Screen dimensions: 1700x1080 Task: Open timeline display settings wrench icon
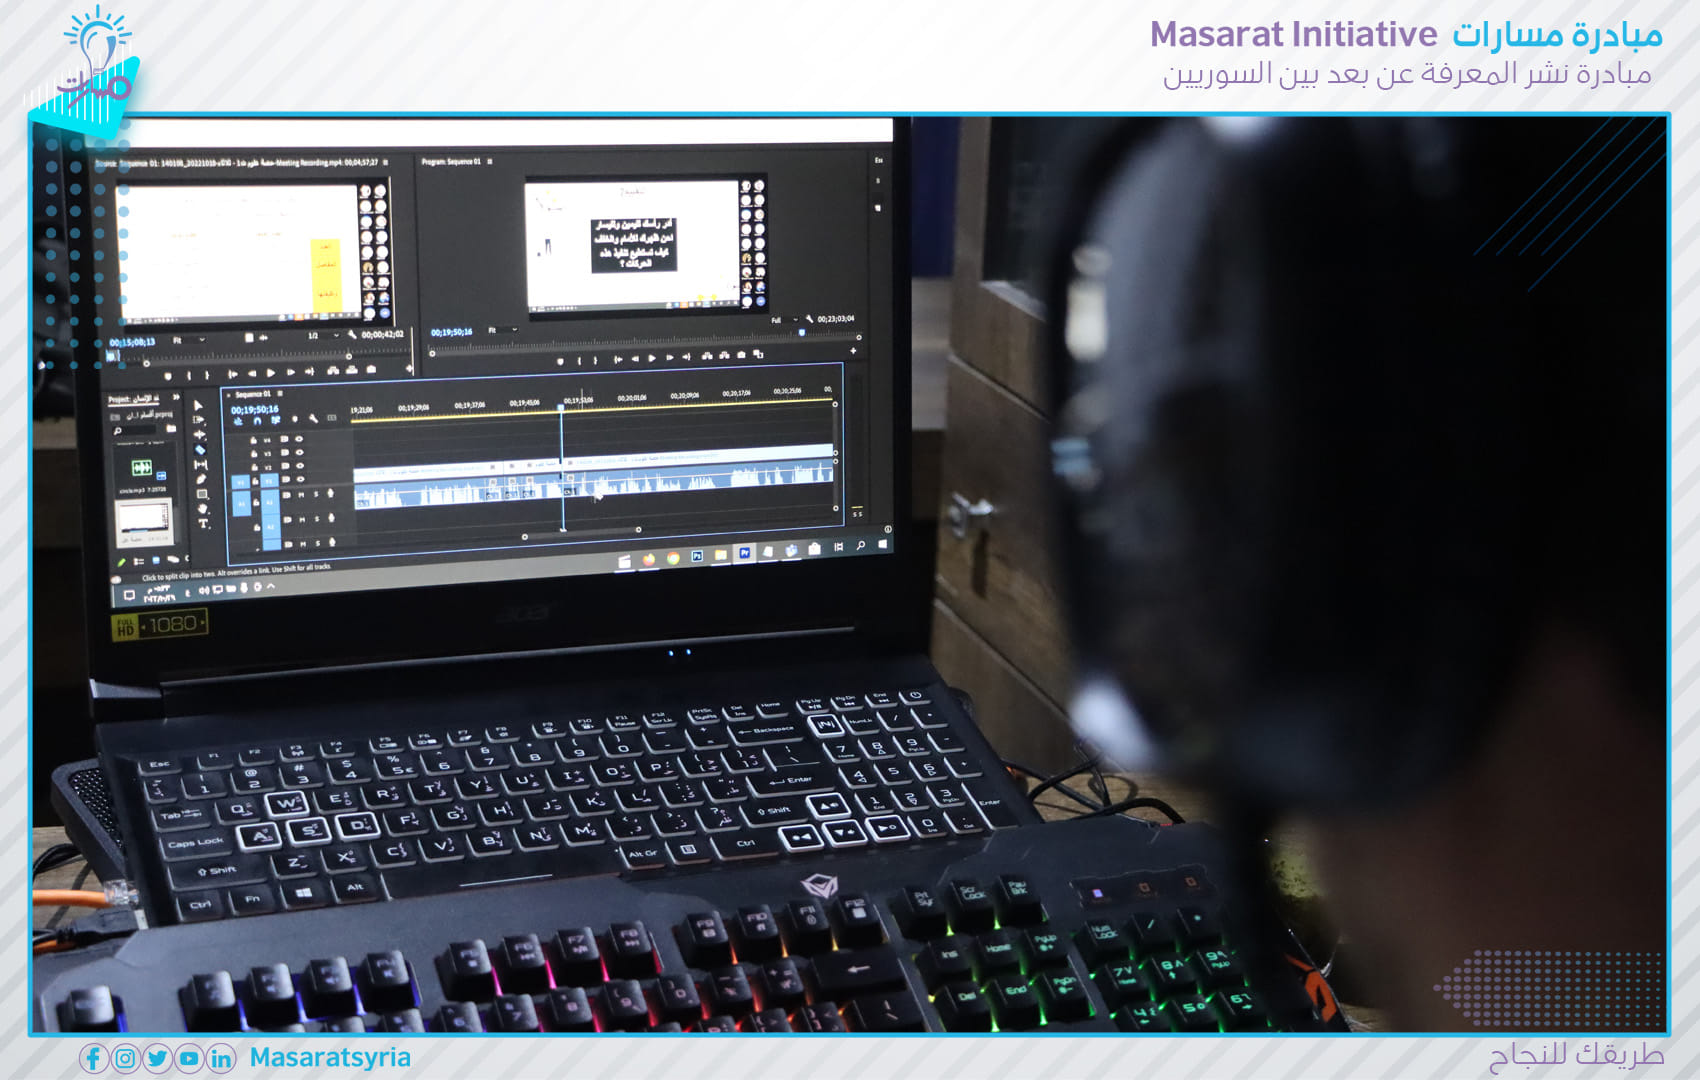click(313, 418)
